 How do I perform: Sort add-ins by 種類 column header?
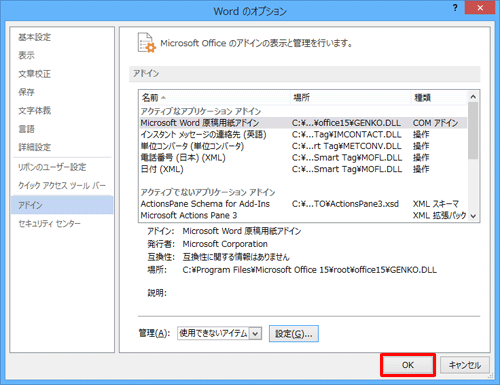[x=439, y=98]
